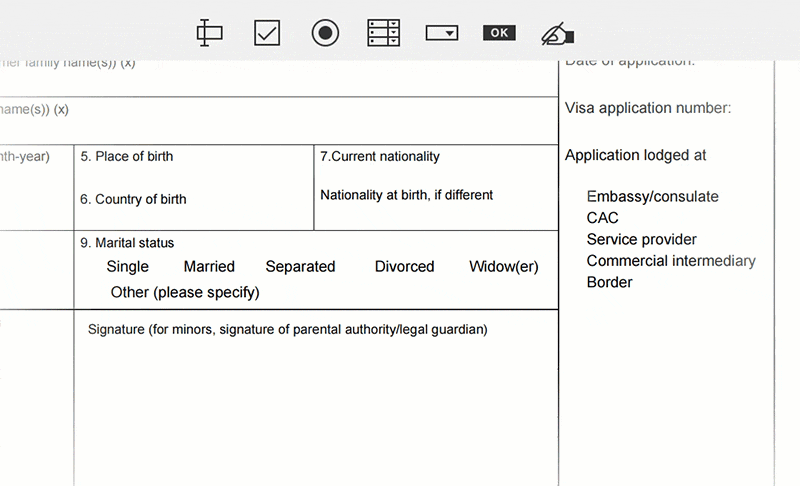Screen dimensions: 800x486
Task: Select the signature field tool
Action: pos(557,34)
